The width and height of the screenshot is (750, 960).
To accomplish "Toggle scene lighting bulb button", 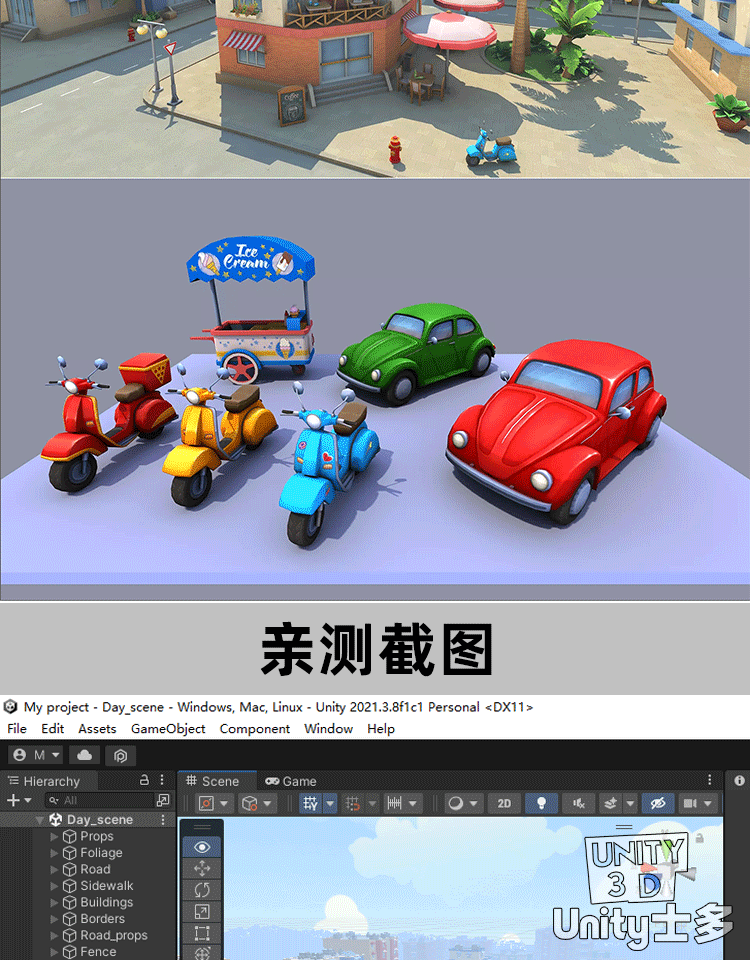I will pyautogui.click(x=541, y=803).
